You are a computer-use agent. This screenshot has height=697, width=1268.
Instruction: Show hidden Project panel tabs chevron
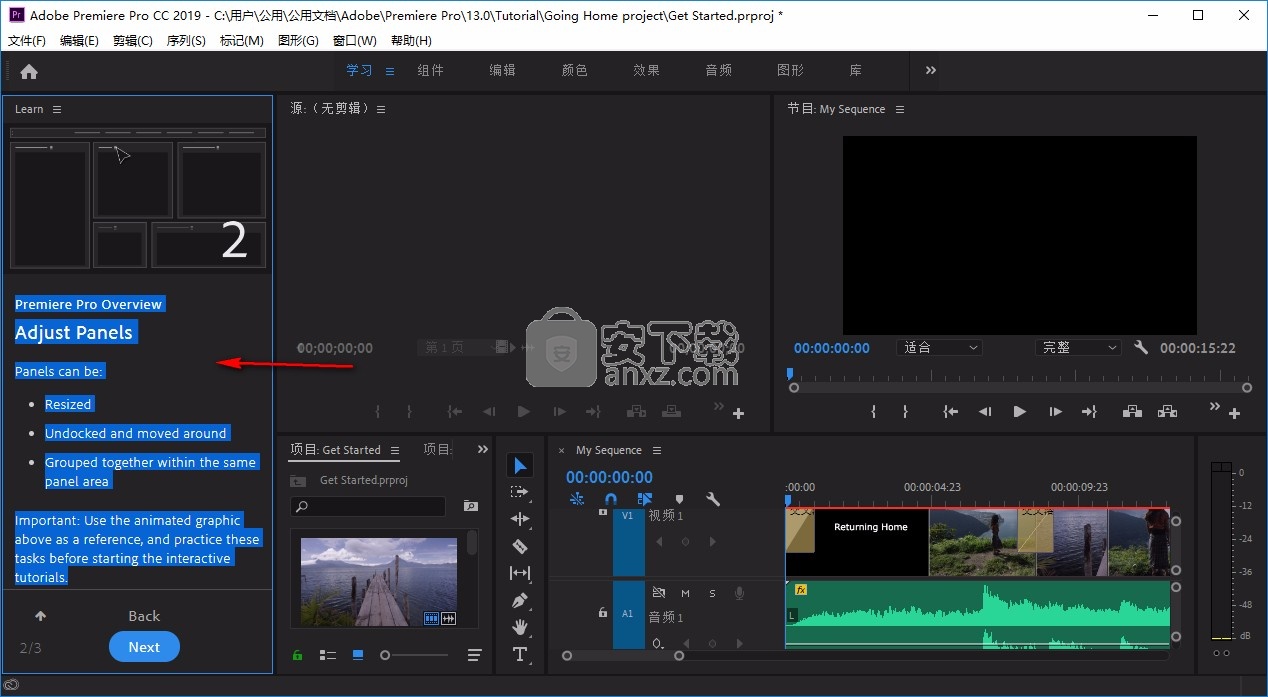(483, 450)
